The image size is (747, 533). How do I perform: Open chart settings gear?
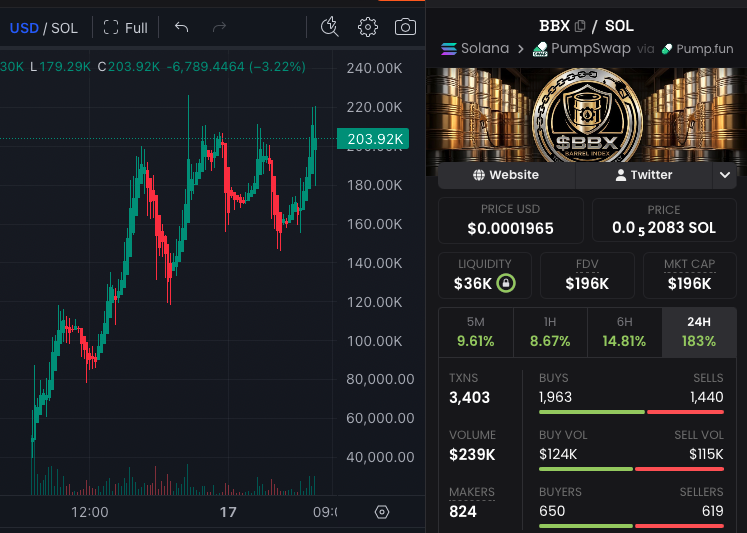click(368, 27)
